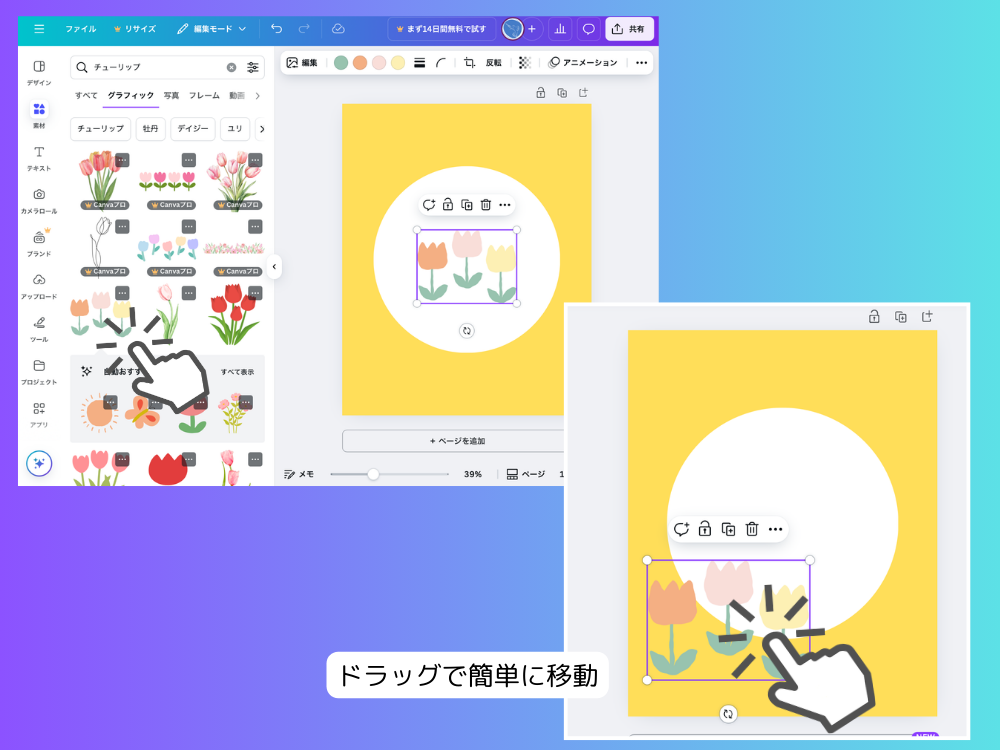Collapse the side panel with chevron
Image resolution: width=1000 pixels, height=750 pixels.
point(274,267)
